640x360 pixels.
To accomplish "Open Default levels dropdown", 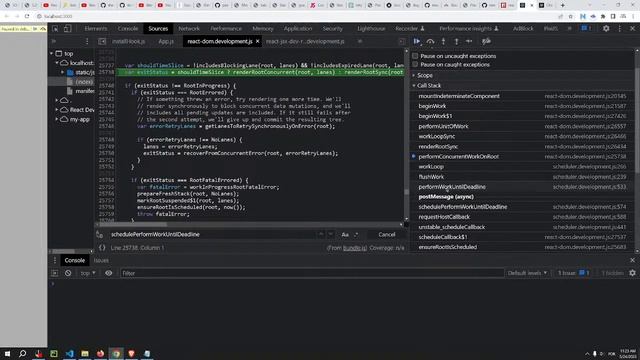I will tap(527, 273).
